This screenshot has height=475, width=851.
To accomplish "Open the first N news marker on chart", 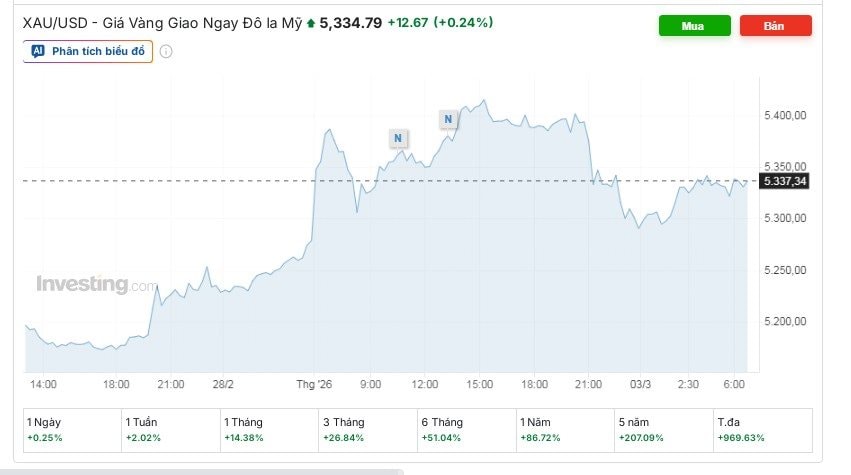I will (x=398, y=138).
